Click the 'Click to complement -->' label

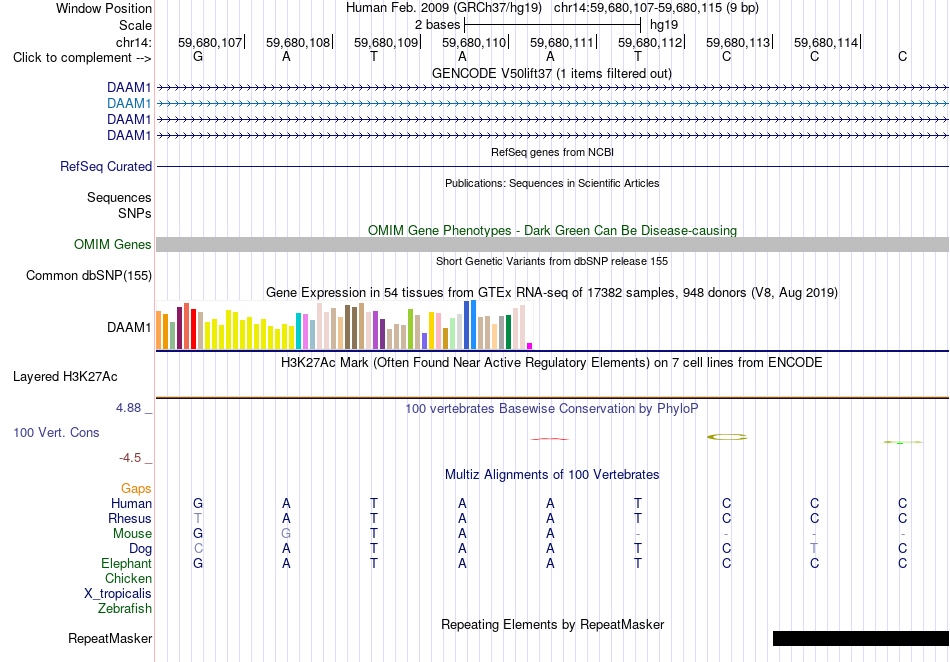[x=82, y=58]
